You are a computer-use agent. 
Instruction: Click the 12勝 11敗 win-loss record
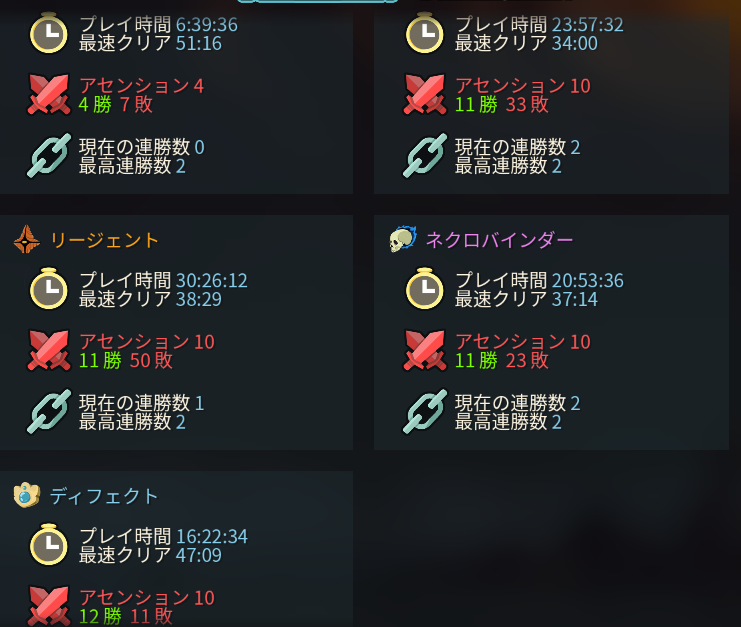pyautogui.click(x=126, y=616)
